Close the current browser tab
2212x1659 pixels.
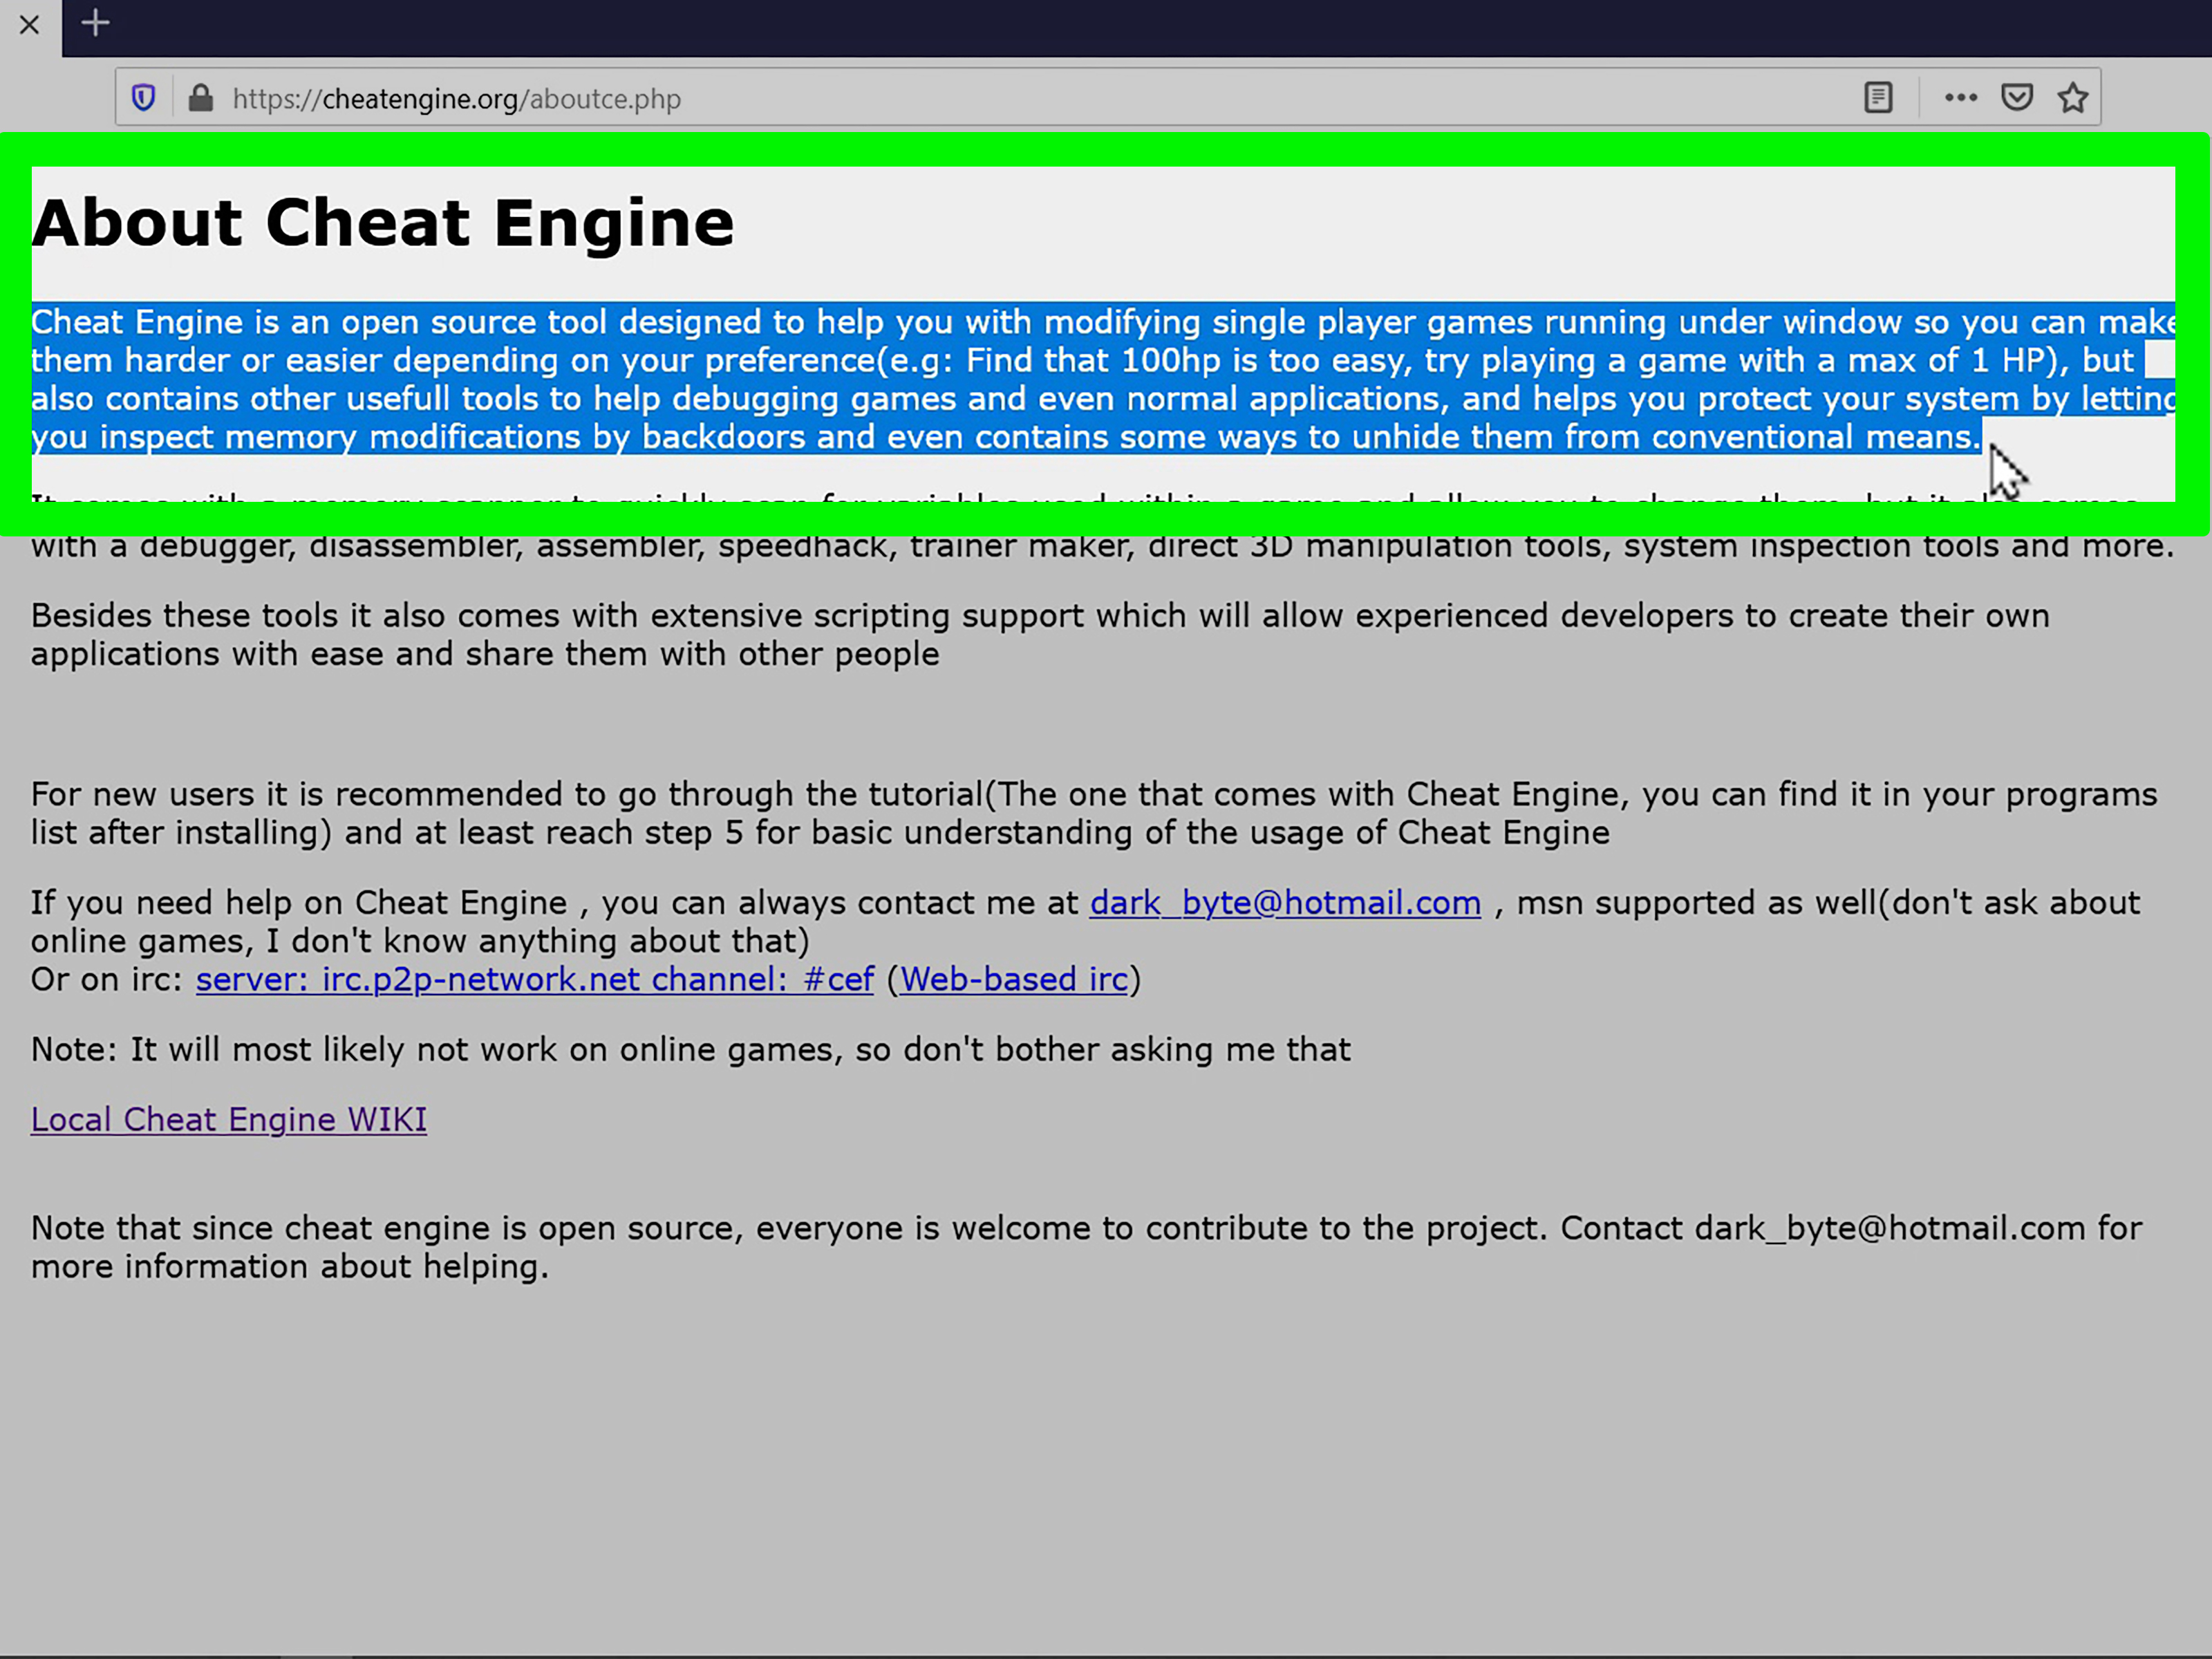point(29,25)
